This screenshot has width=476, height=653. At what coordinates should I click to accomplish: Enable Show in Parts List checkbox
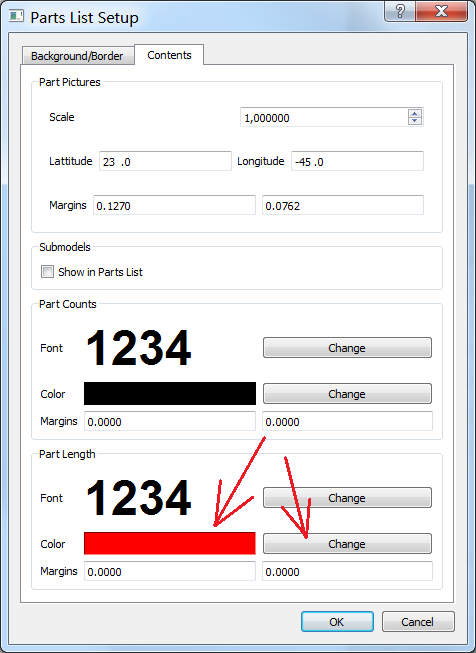47,272
